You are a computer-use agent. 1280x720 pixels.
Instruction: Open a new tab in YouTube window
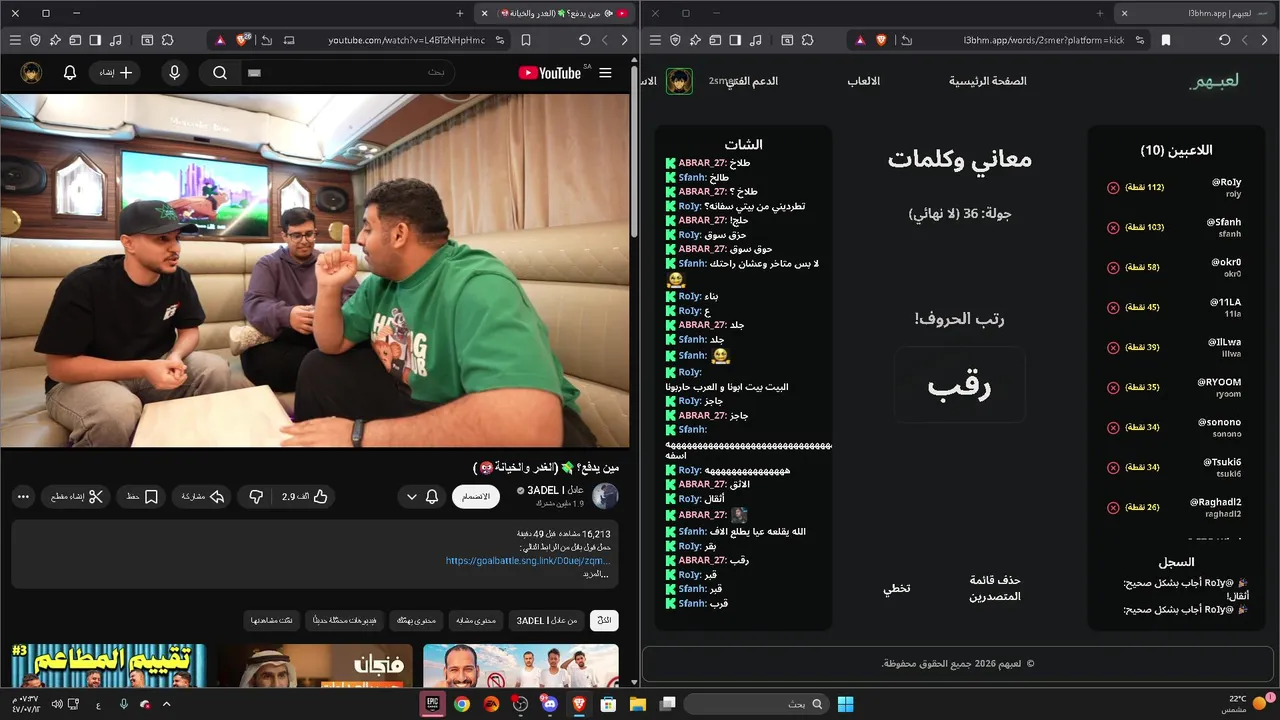coord(460,13)
